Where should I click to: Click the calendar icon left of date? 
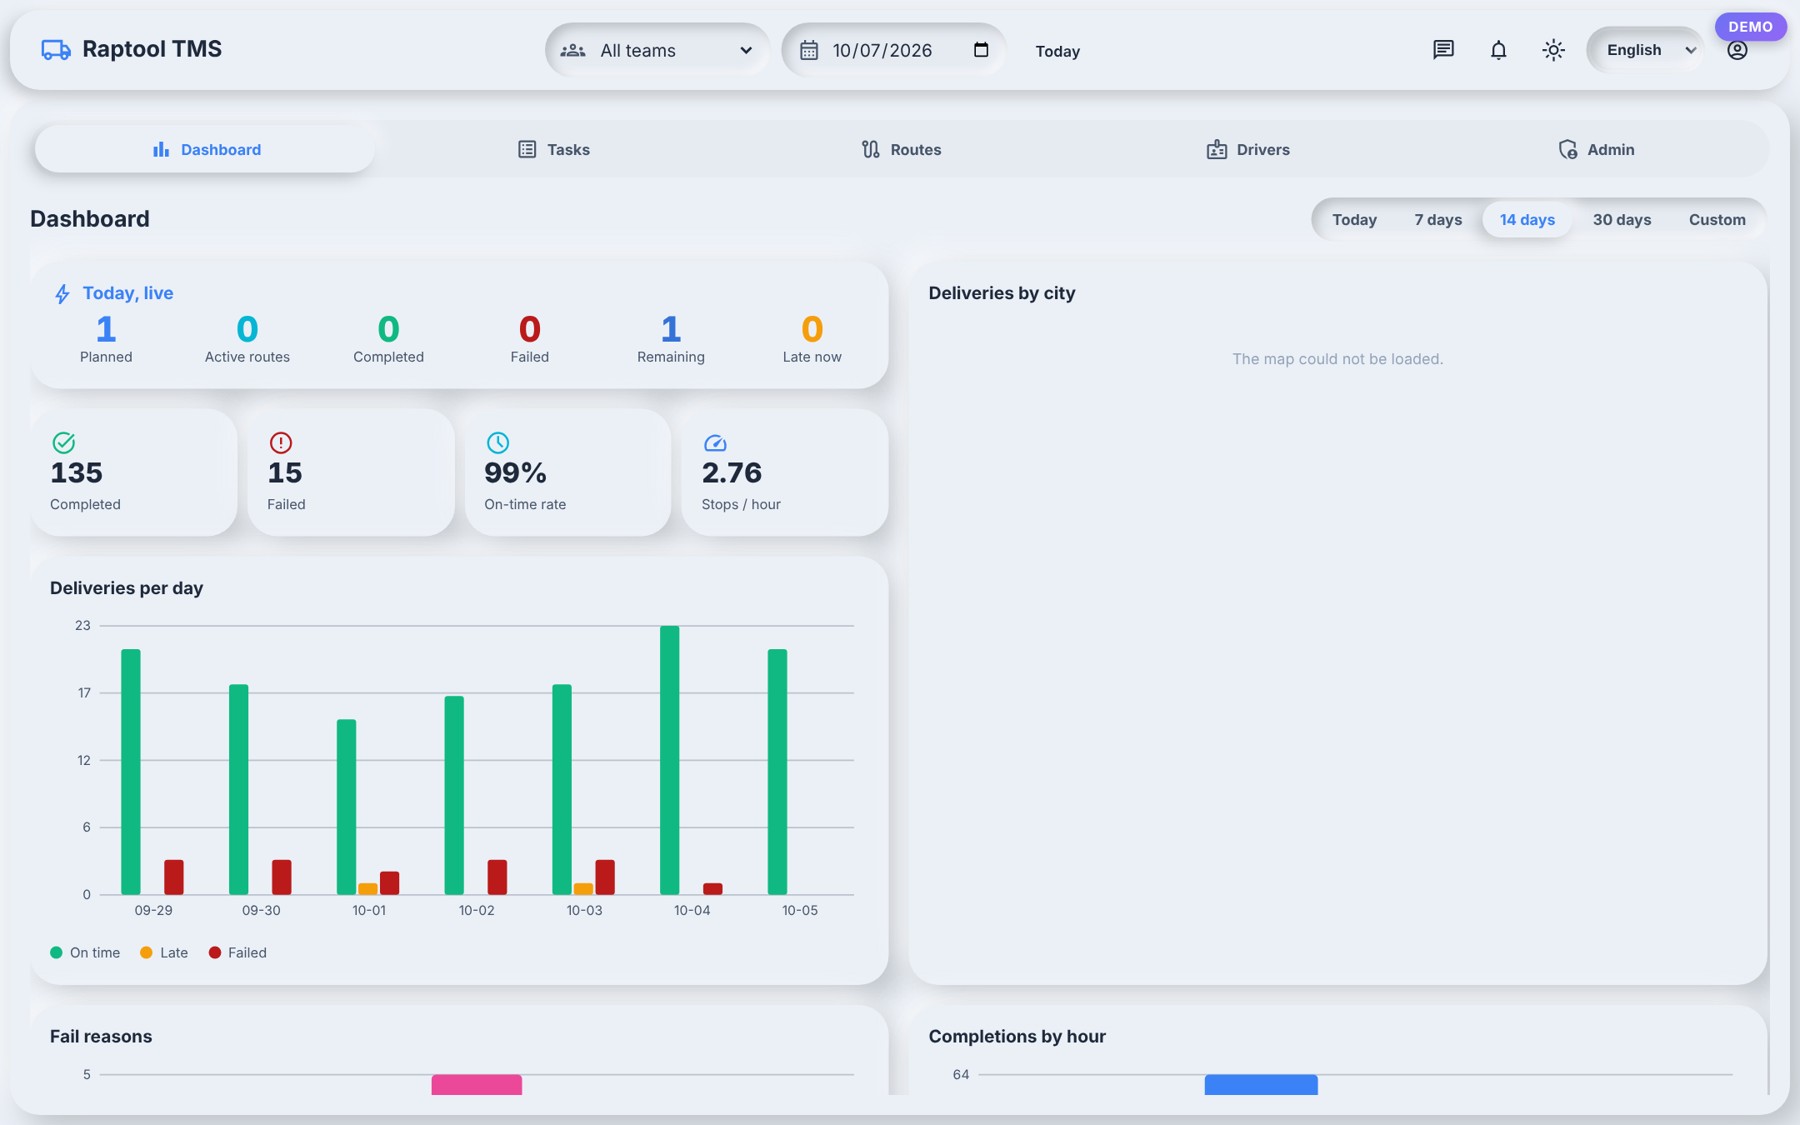click(809, 50)
